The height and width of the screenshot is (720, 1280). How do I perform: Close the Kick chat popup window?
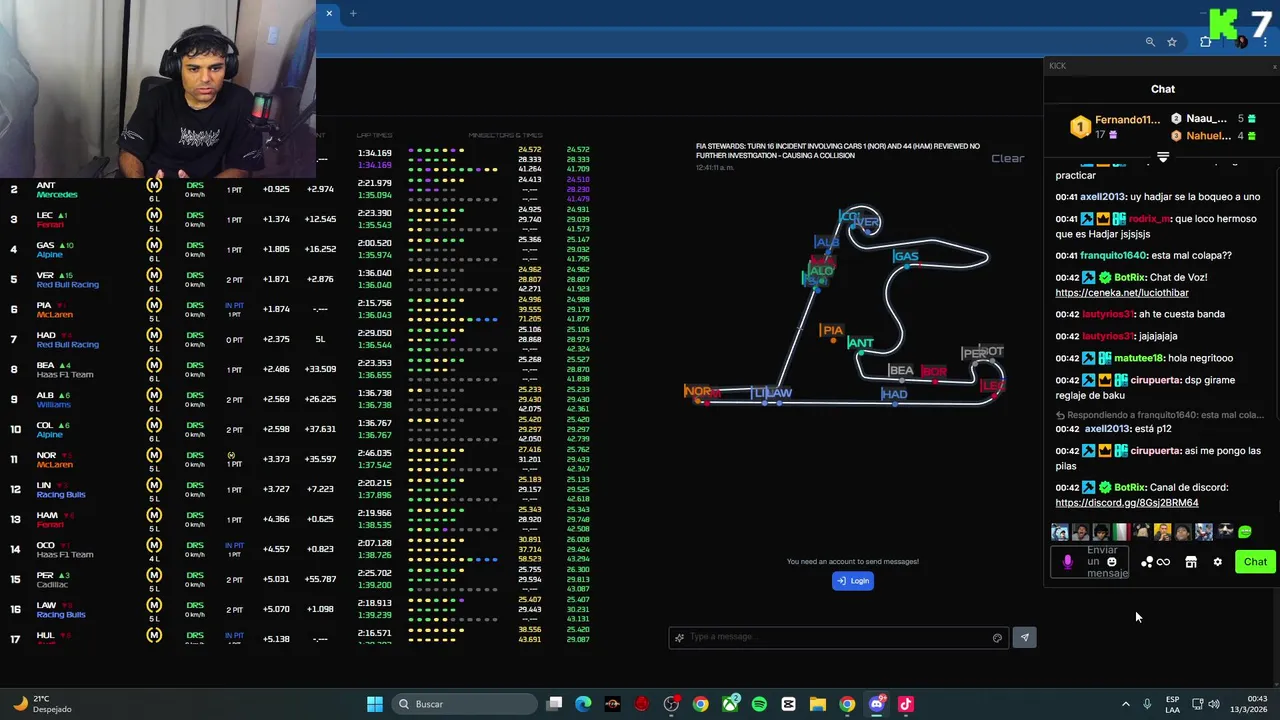[1274, 66]
